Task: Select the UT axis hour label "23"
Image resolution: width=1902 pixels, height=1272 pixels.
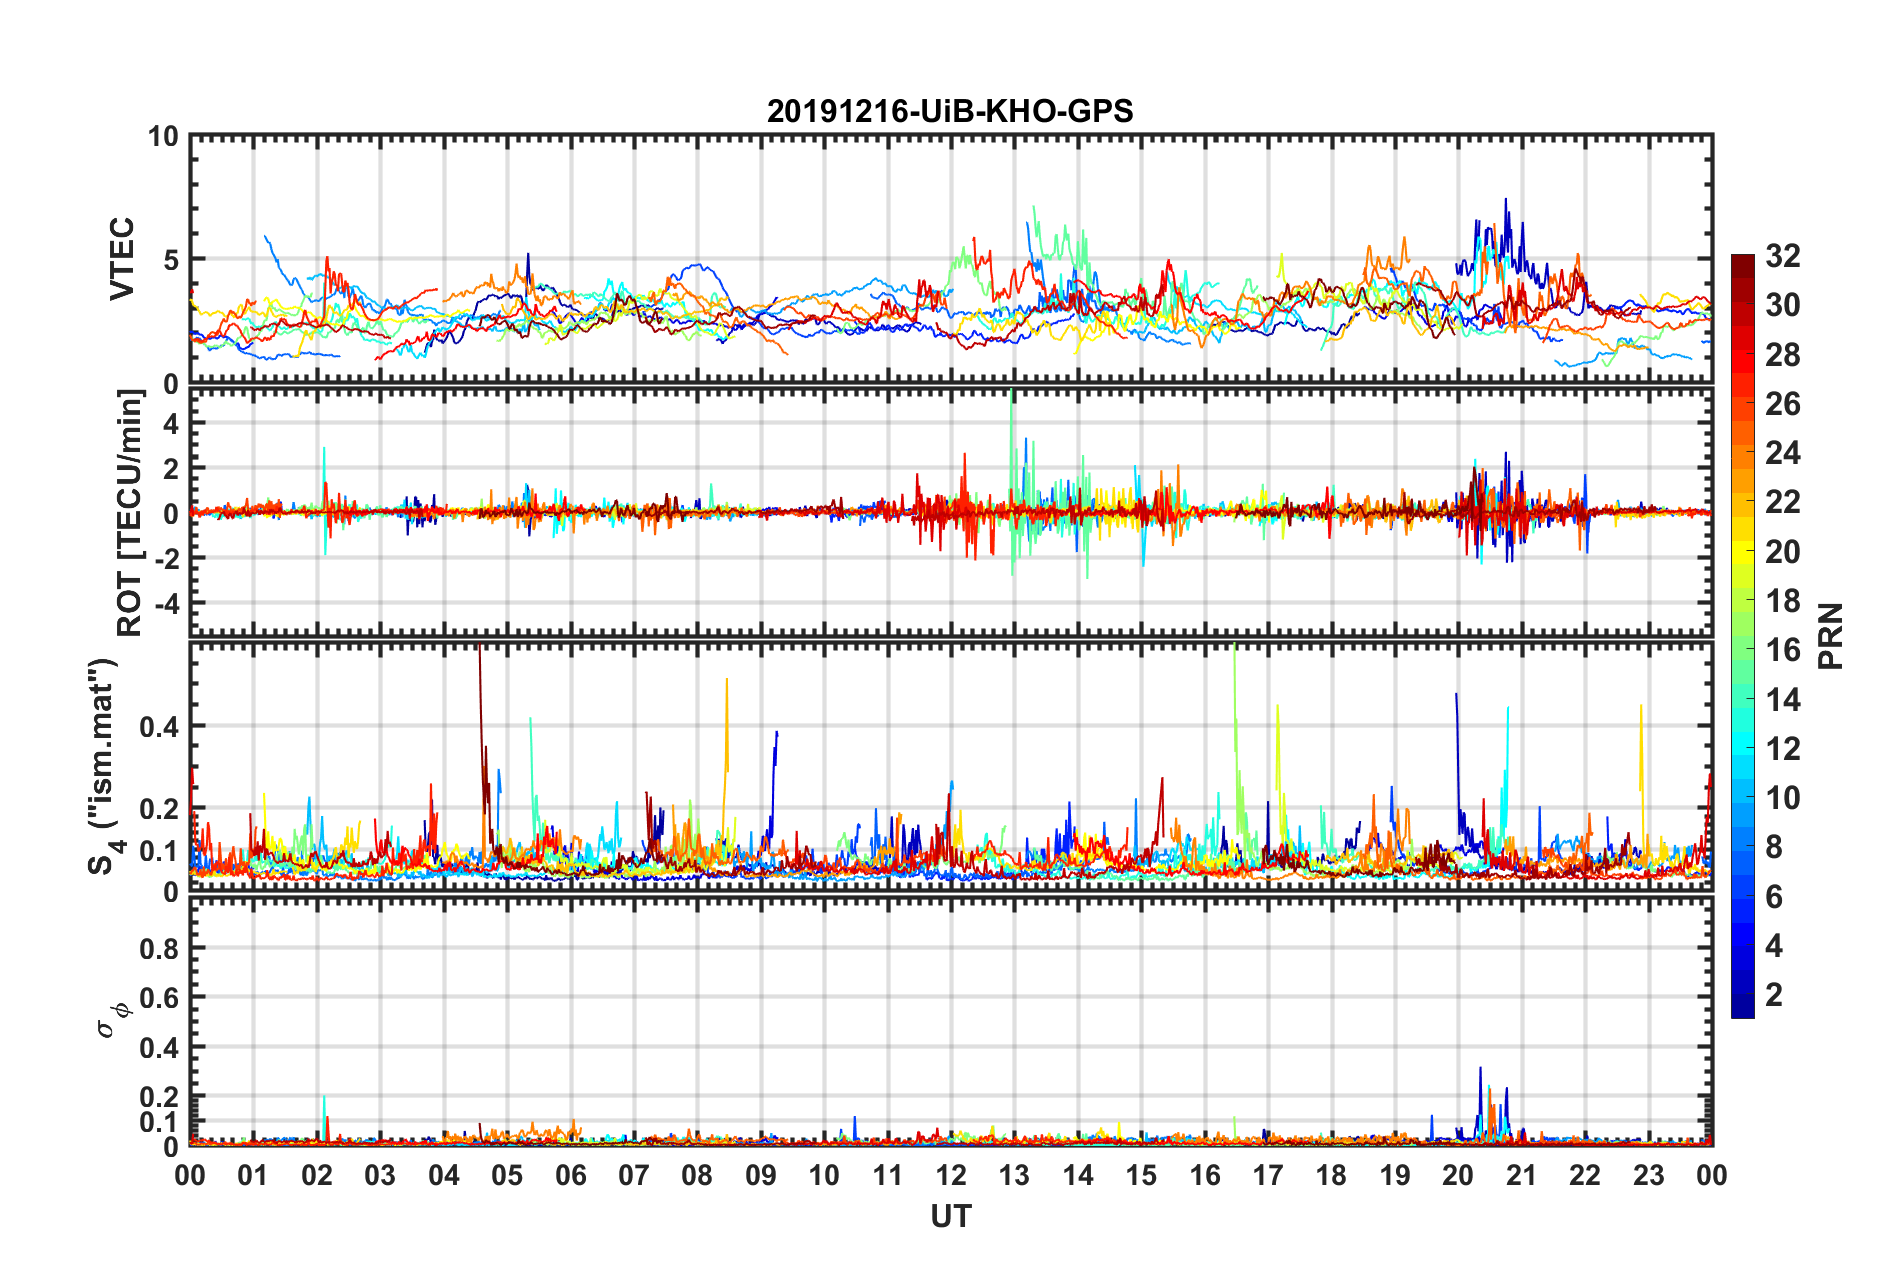Action: 1648,1175
